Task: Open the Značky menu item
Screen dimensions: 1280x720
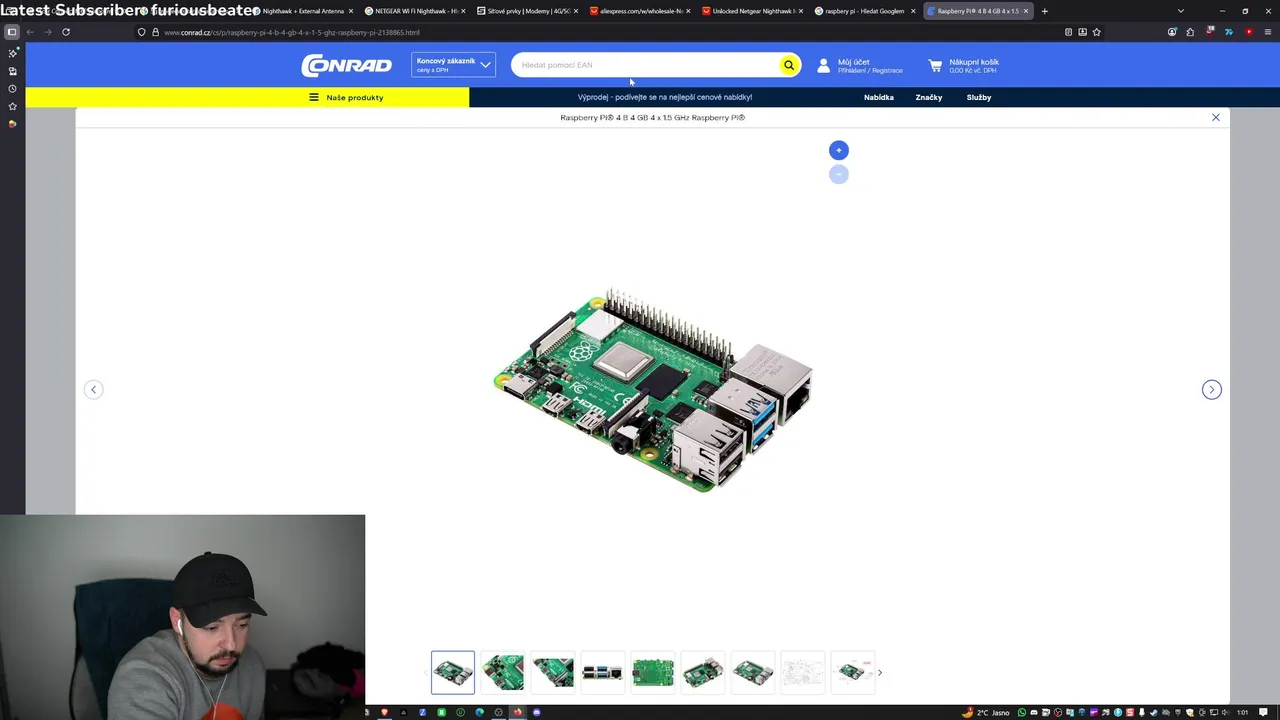Action: 929,97
